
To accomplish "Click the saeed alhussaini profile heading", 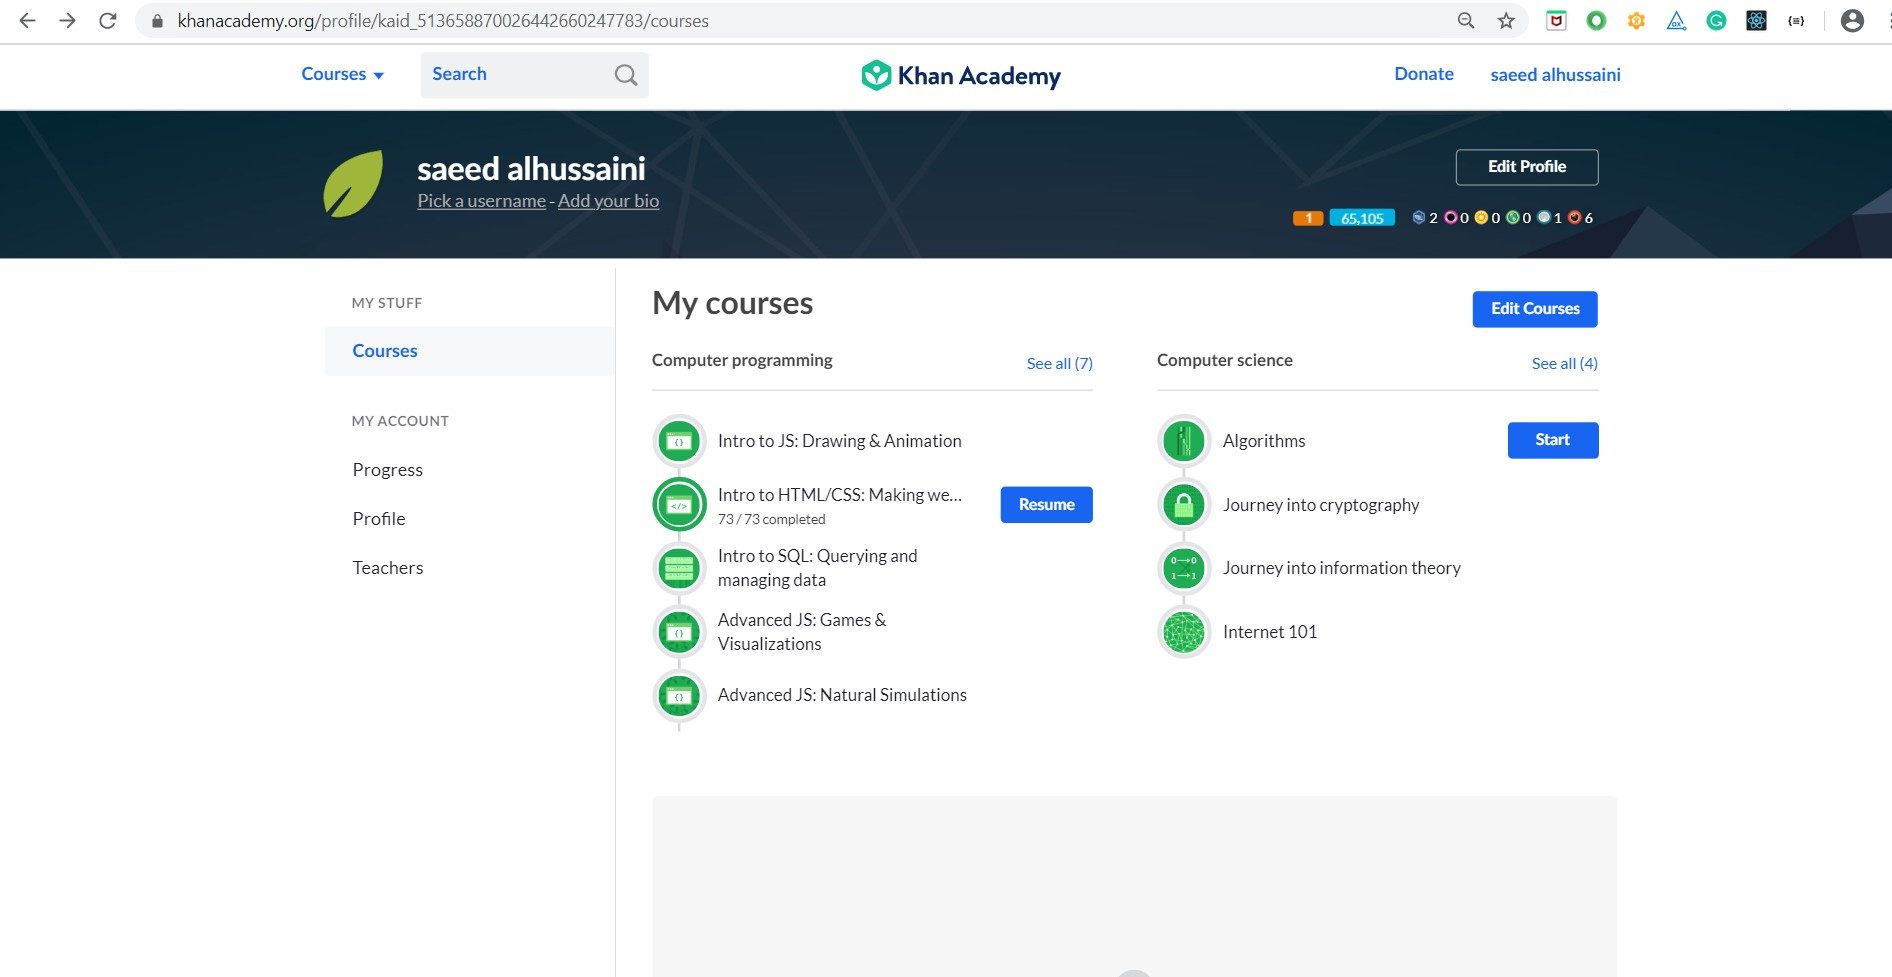I will click(531, 168).
